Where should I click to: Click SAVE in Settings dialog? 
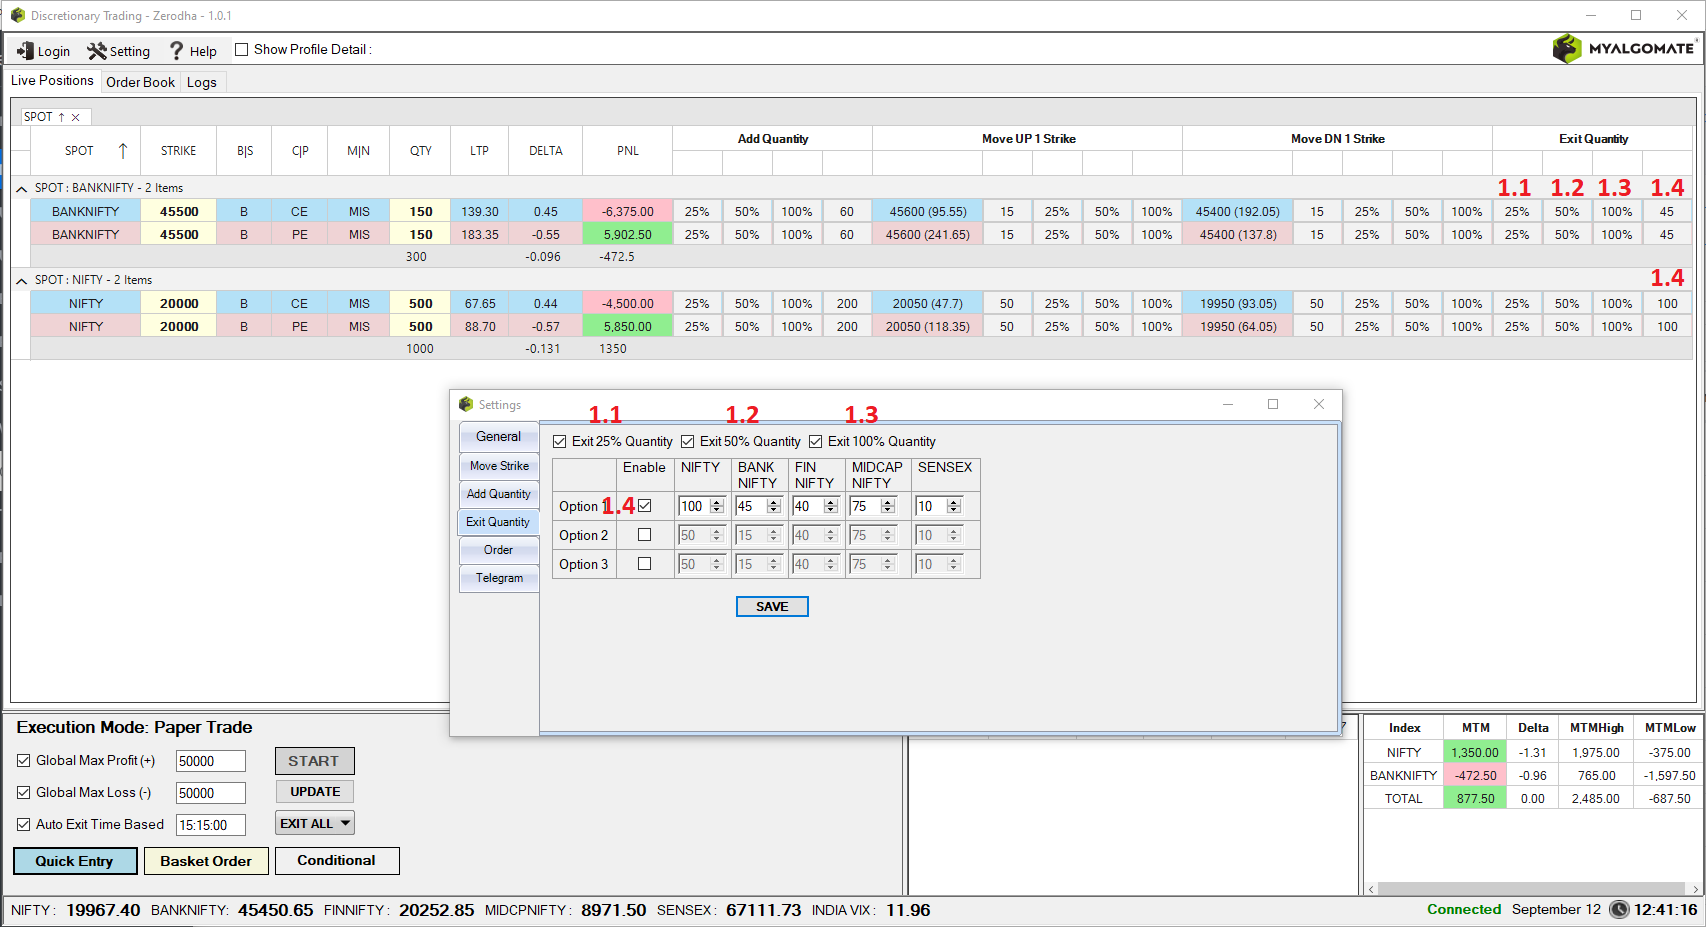tap(772, 607)
